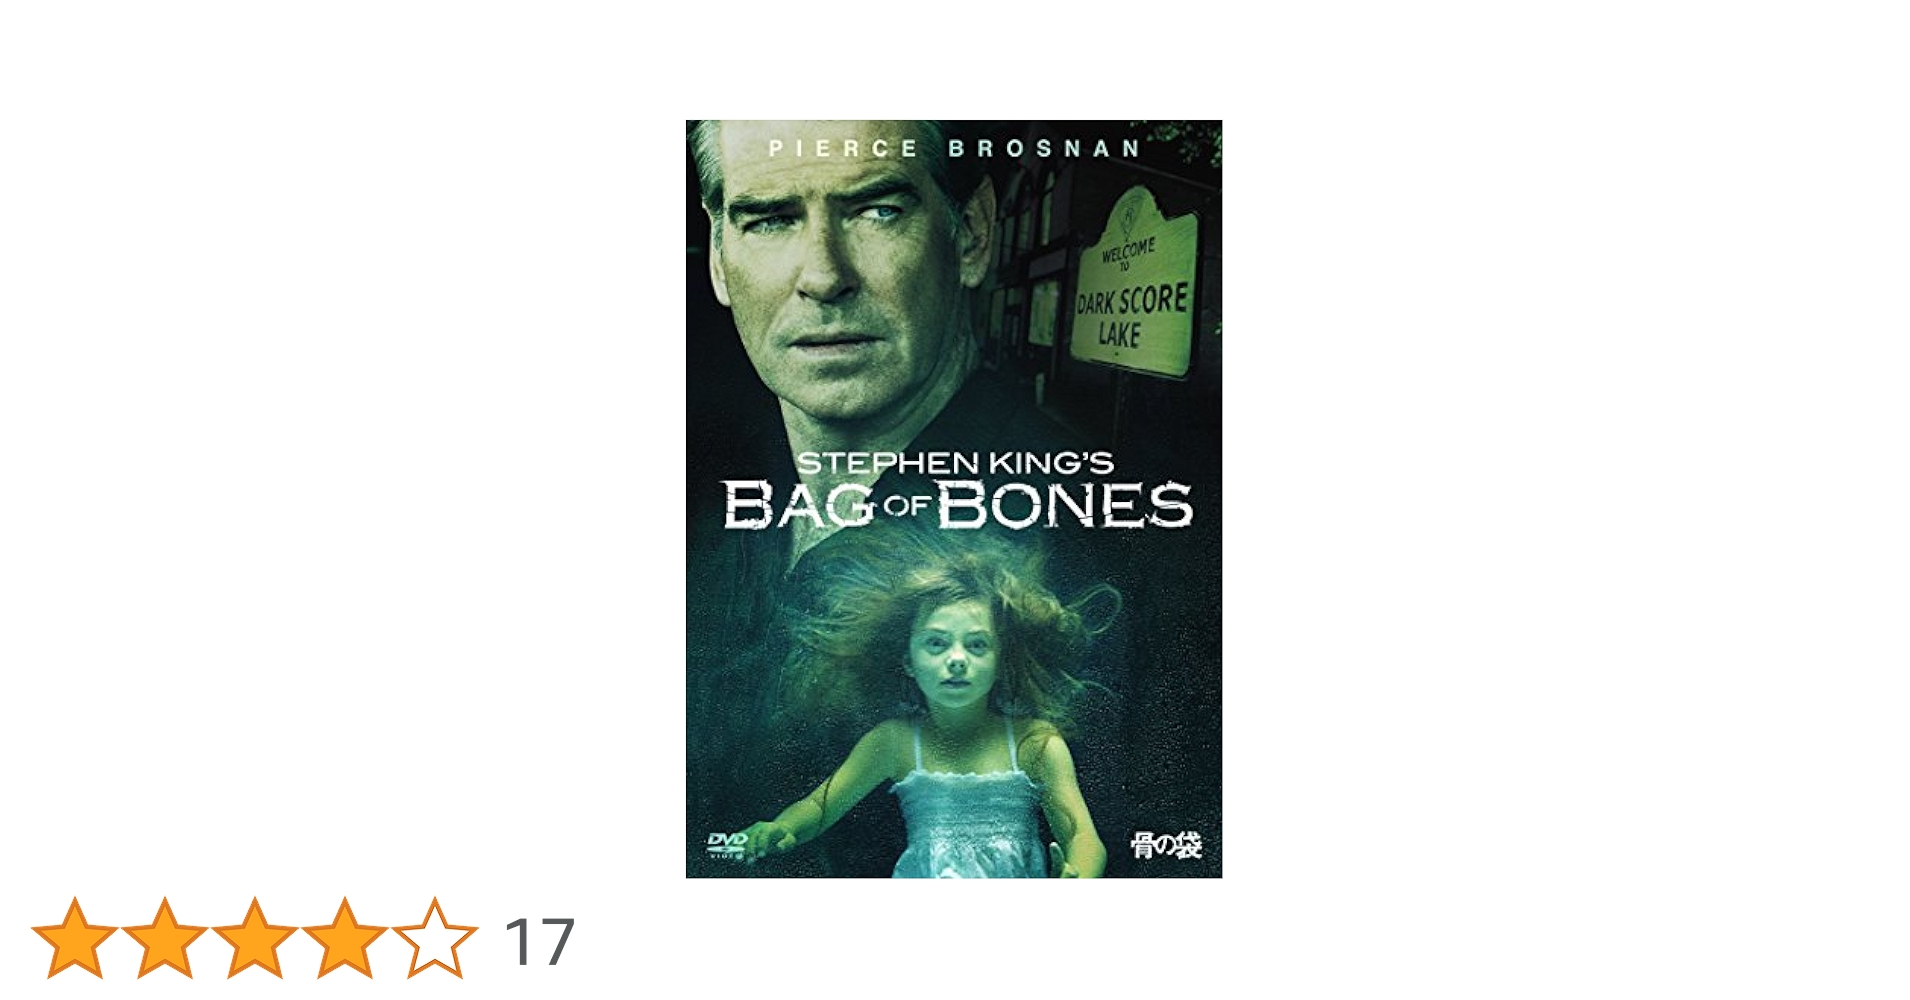The width and height of the screenshot is (1910, 1000).
Task: Click the first orange rating star
Action: pyautogui.click(x=75, y=938)
